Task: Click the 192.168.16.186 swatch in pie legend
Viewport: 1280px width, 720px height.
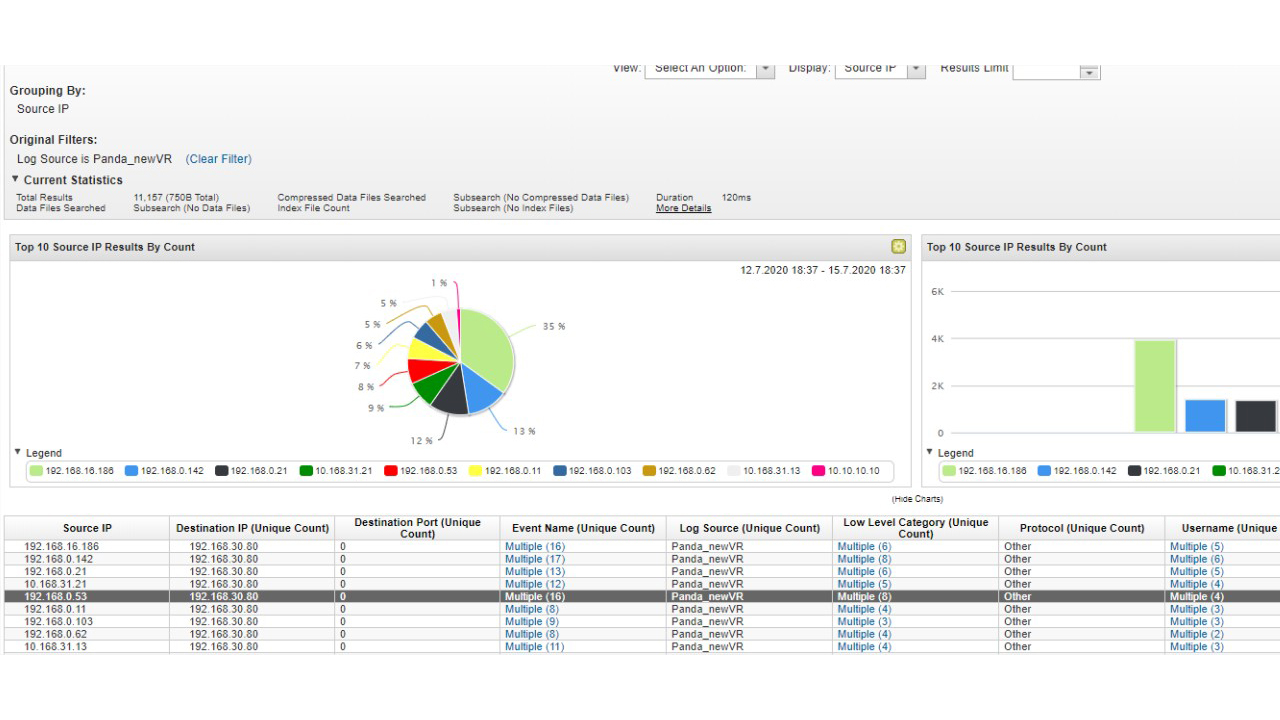Action: [x=36, y=471]
